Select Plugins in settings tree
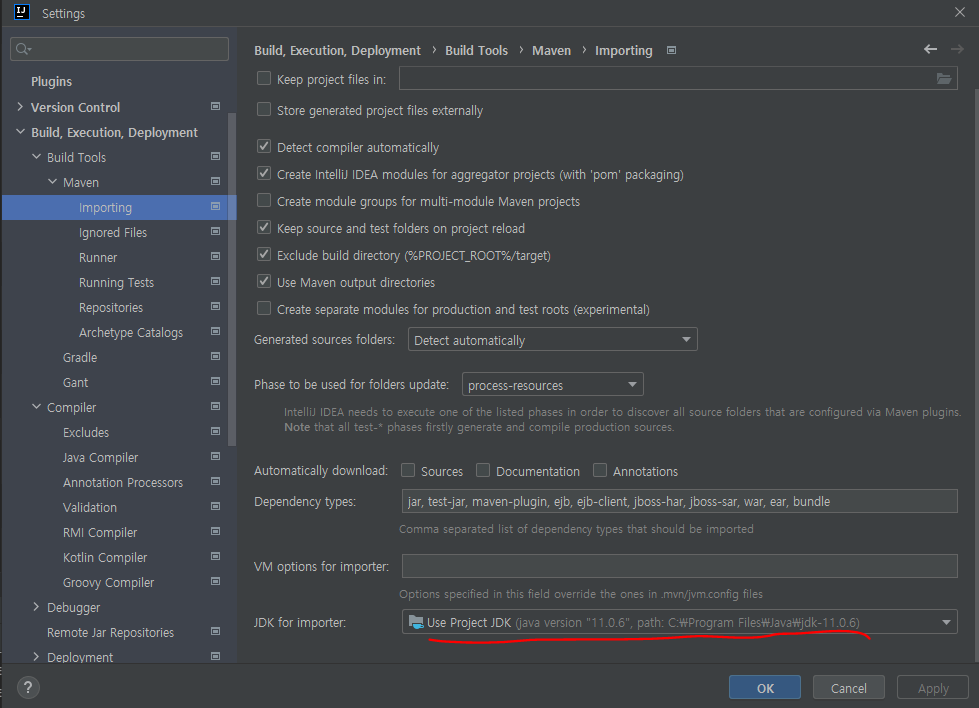Image resolution: width=979 pixels, height=708 pixels. point(51,82)
